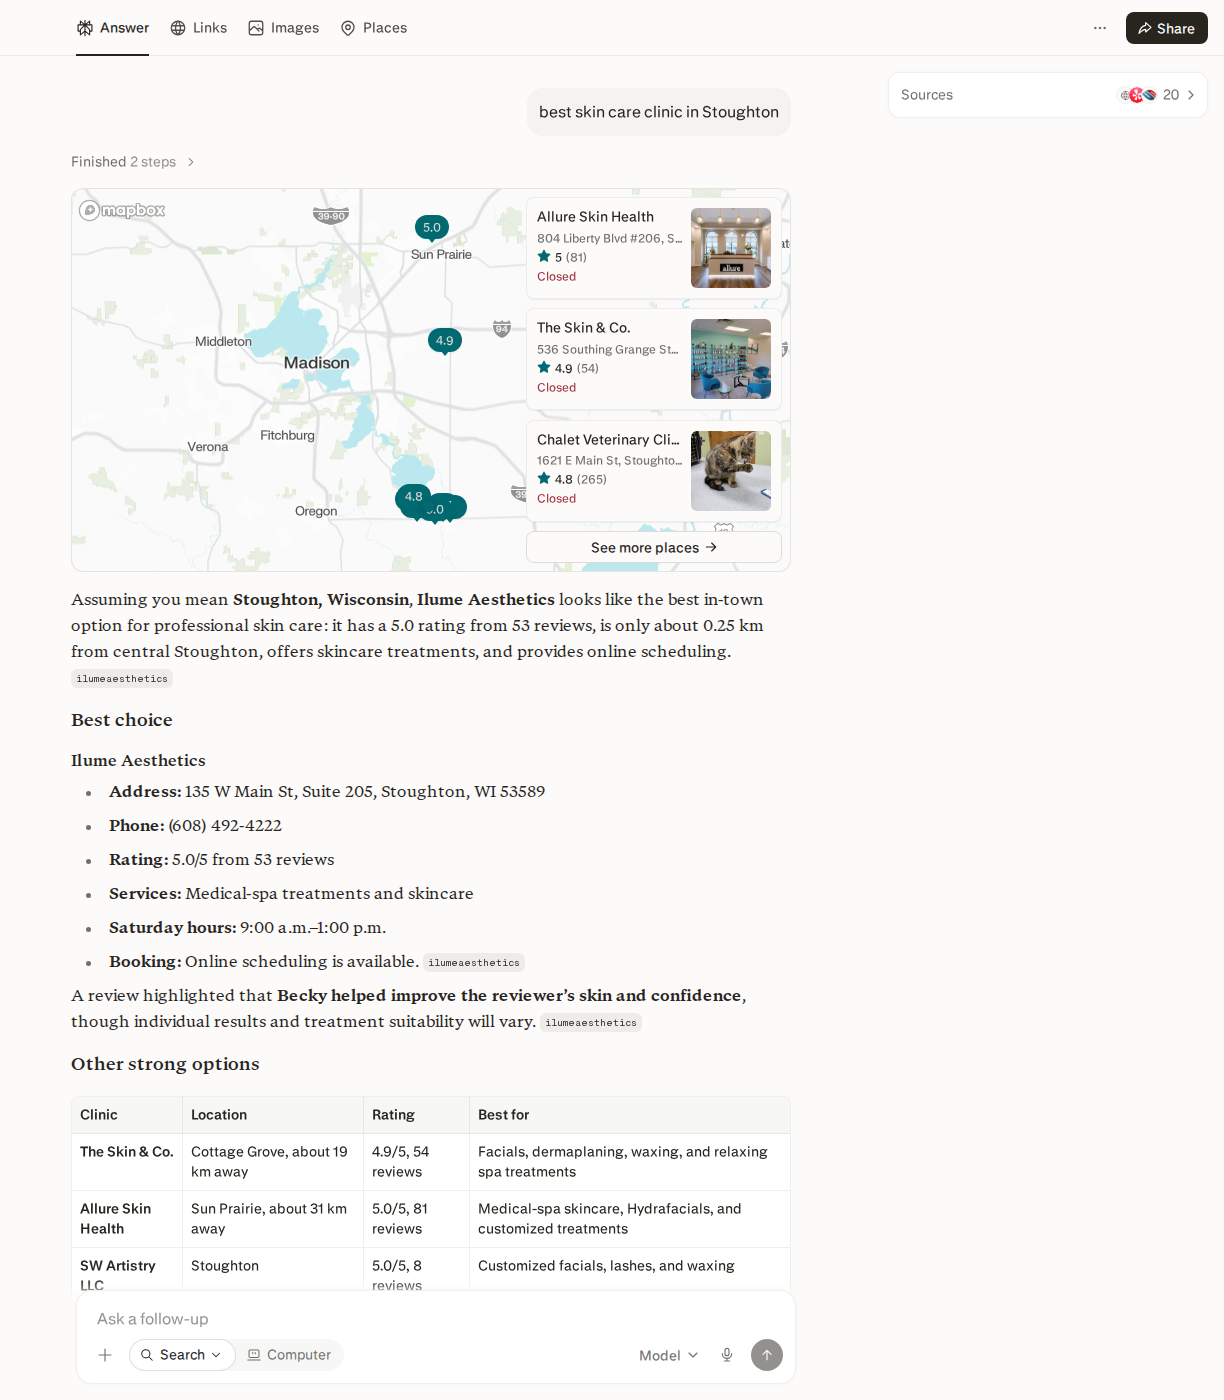Click the 5.0 map pin near Sun Prairie

(x=432, y=228)
